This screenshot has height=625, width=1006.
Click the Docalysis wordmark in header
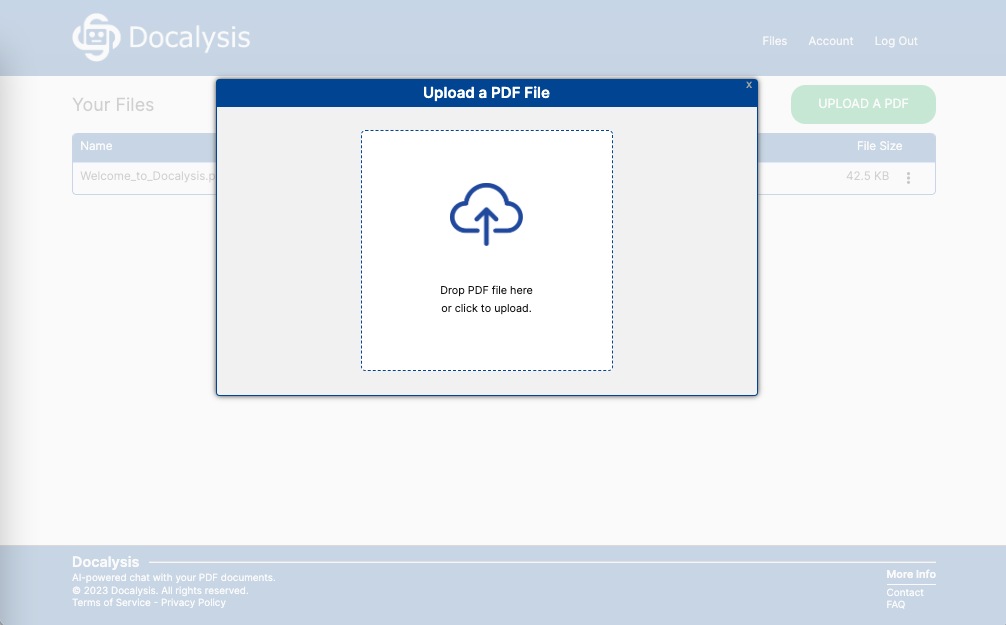click(x=189, y=37)
